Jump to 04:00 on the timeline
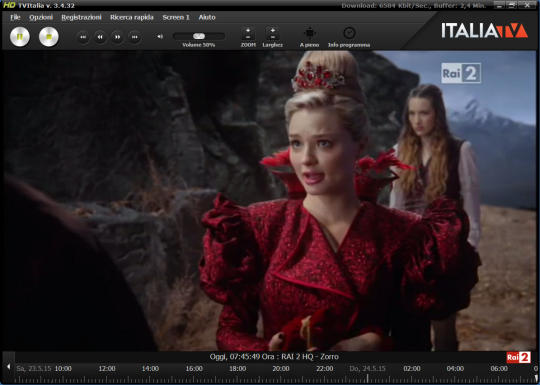Image resolution: width=540 pixels, height=385 pixels. pyautogui.click(x=455, y=368)
